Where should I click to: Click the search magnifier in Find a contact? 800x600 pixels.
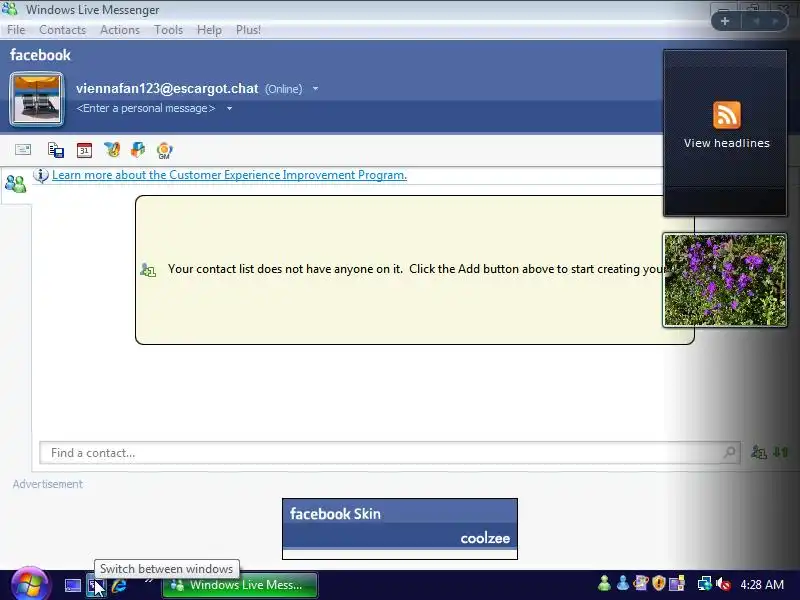730,452
